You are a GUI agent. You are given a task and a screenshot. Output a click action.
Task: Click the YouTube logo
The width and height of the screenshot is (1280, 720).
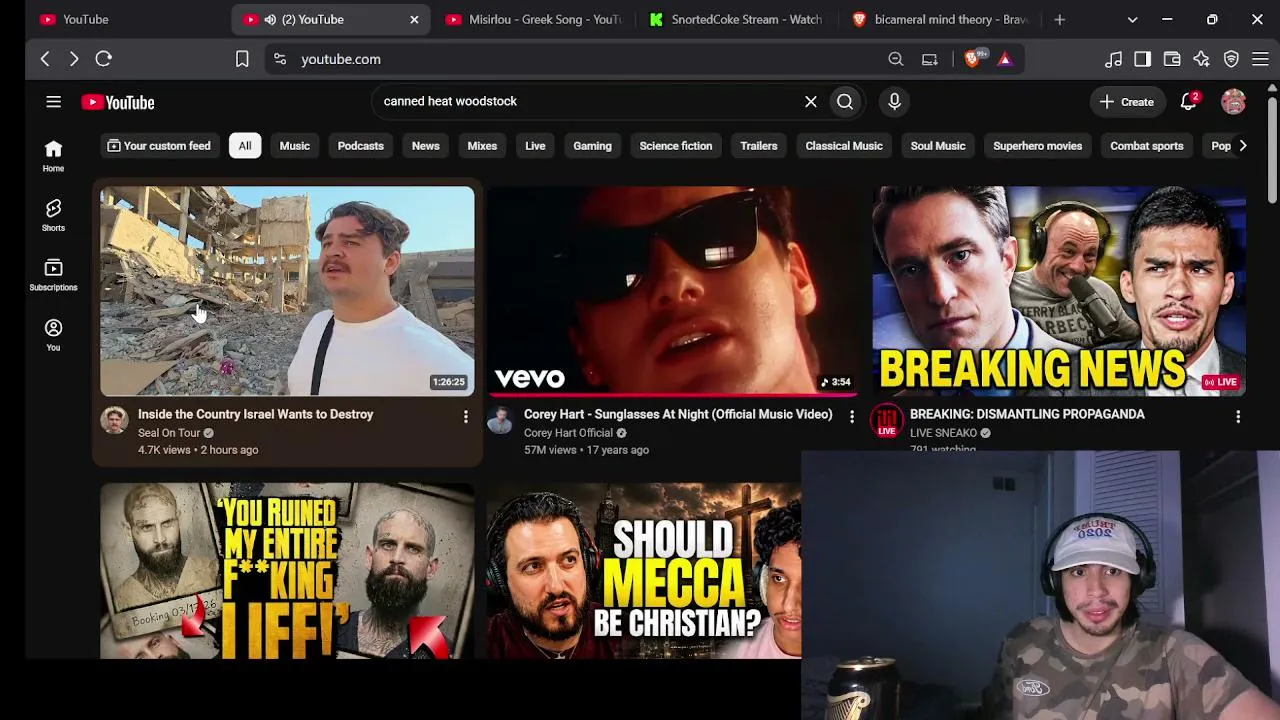click(118, 102)
